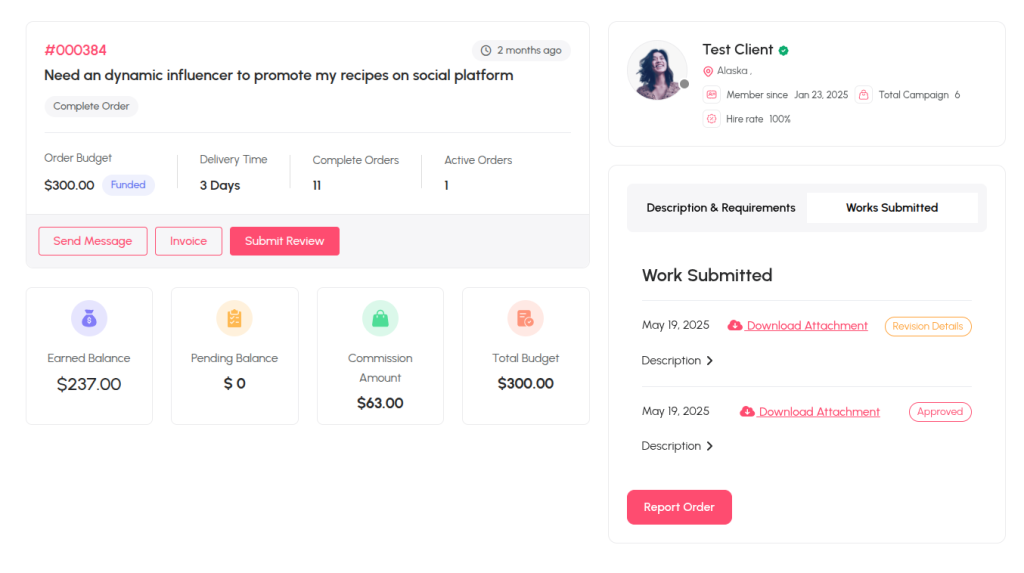Viewport: 1024px width, 573px height.
Task: Click the Member since calendar icon
Action: tap(712, 95)
